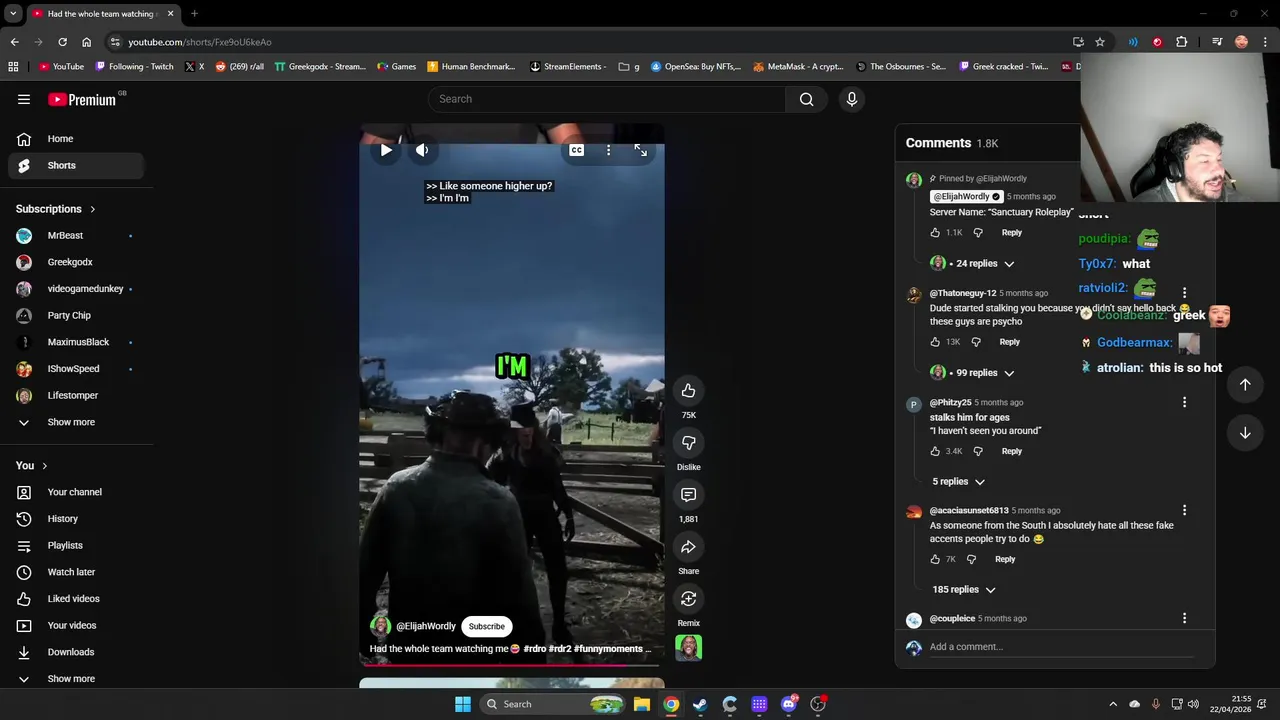Share the Short with arrow icon
1280x720 pixels.
(x=688, y=546)
